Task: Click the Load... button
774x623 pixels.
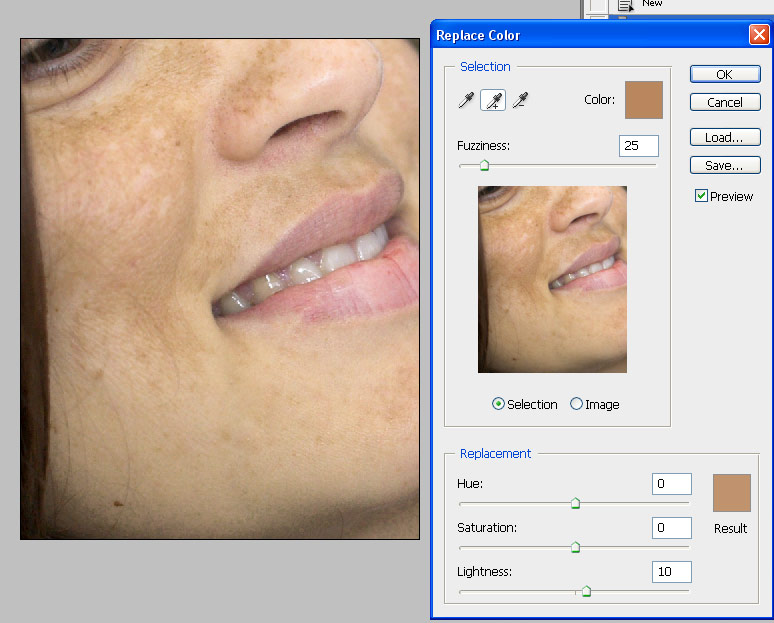Action: (x=724, y=138)
